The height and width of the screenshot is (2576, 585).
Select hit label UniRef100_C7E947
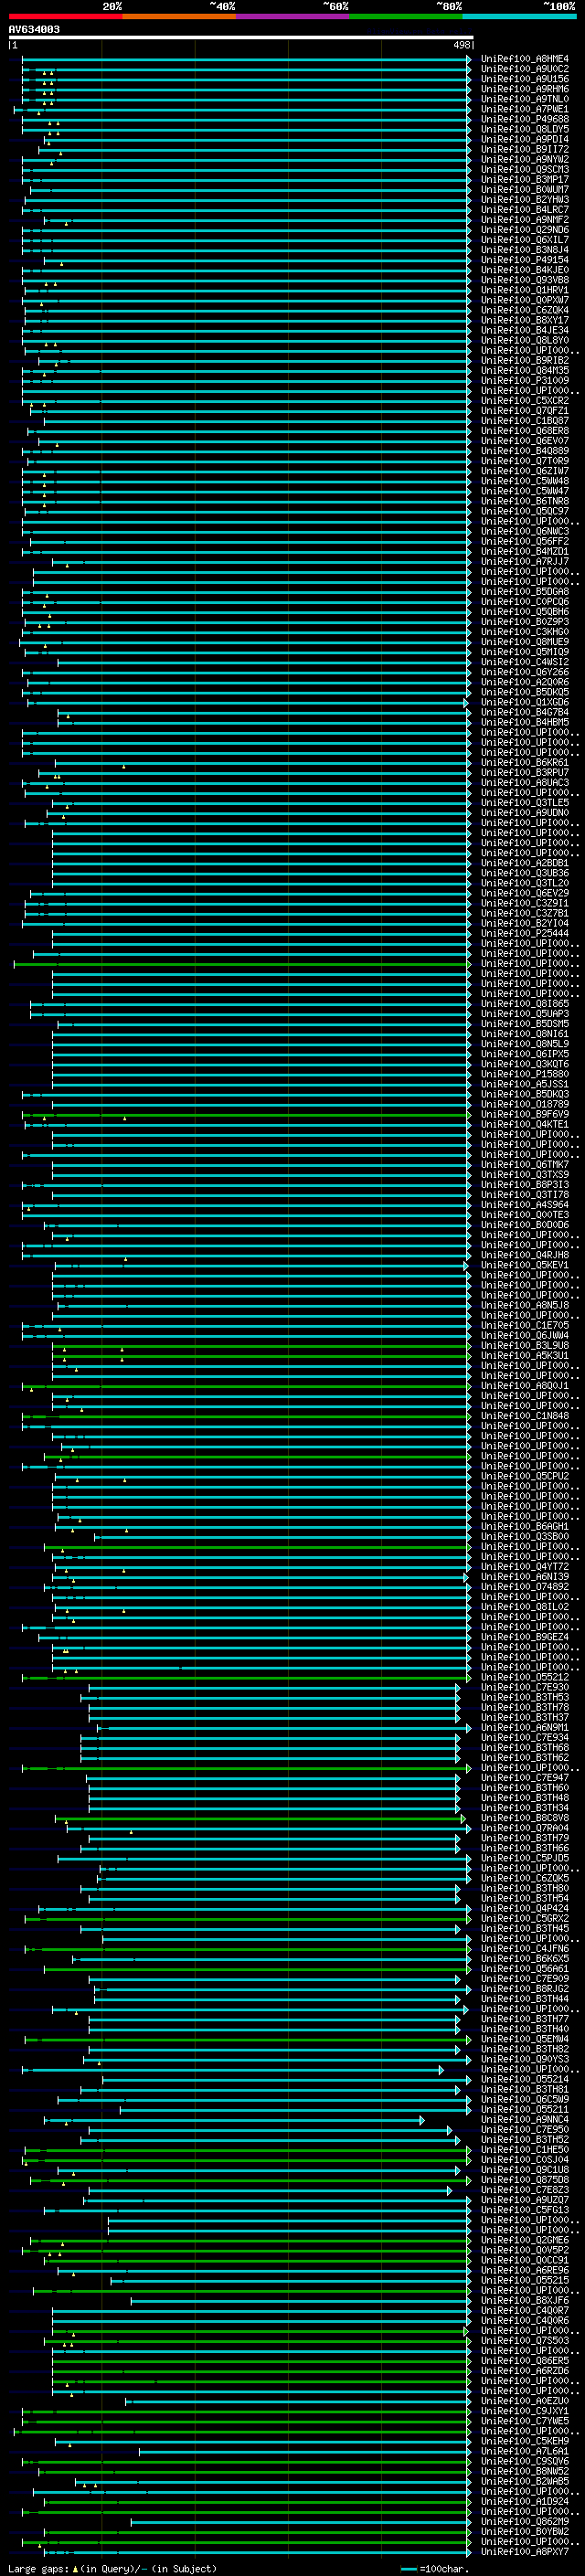[x=525, y=1777]
